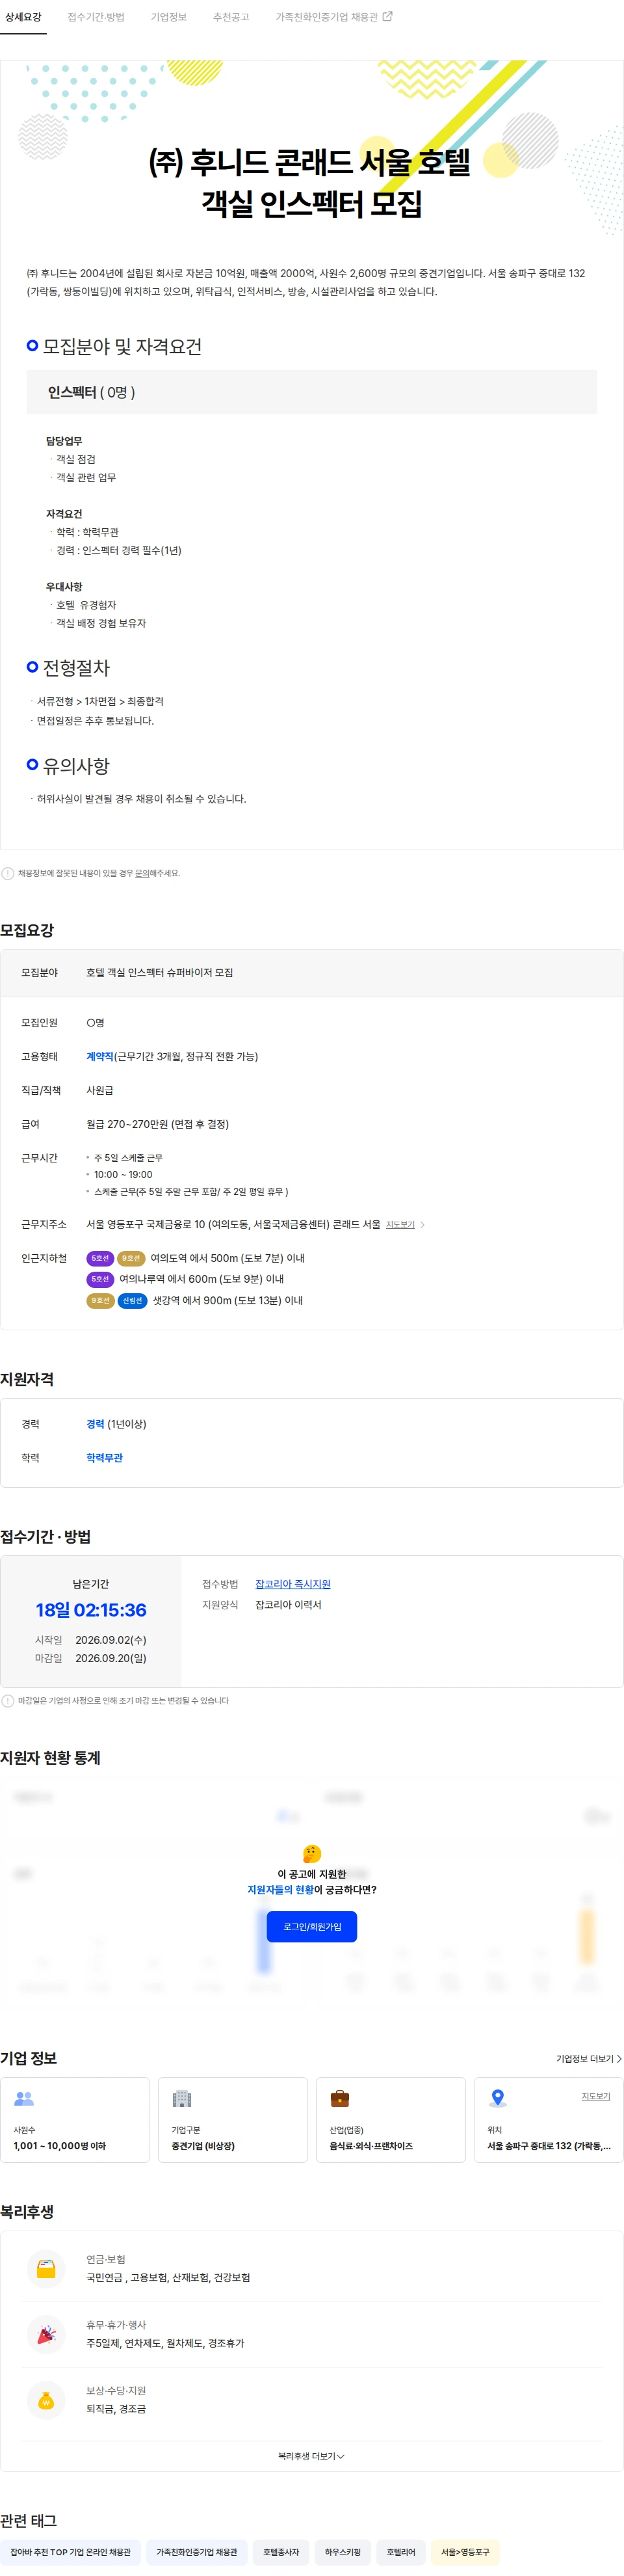Open 기업정보 더보기 link
This screenshot has height=2576, width=624.
[589, 2059]
